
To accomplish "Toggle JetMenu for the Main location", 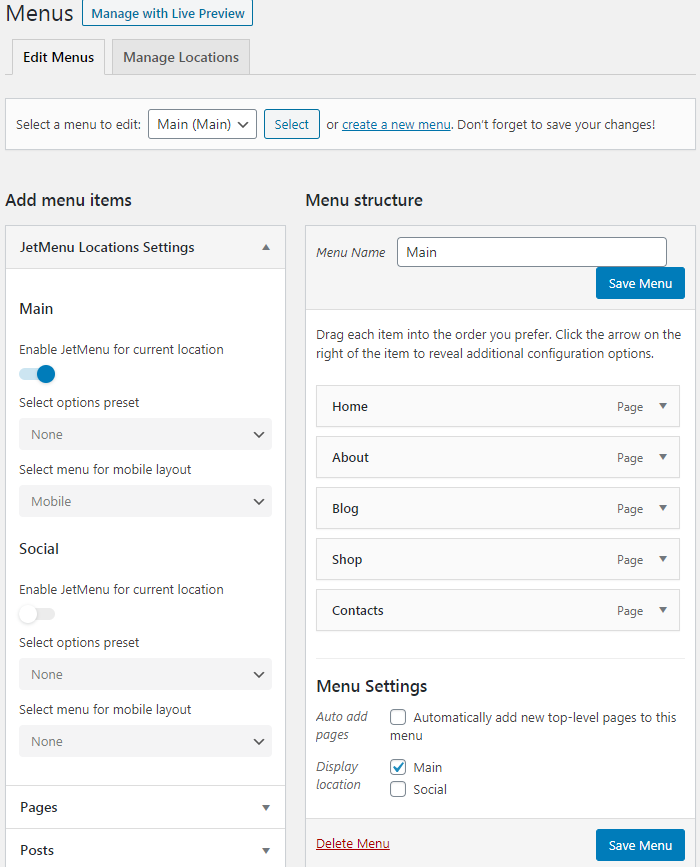I will [37, 374].
